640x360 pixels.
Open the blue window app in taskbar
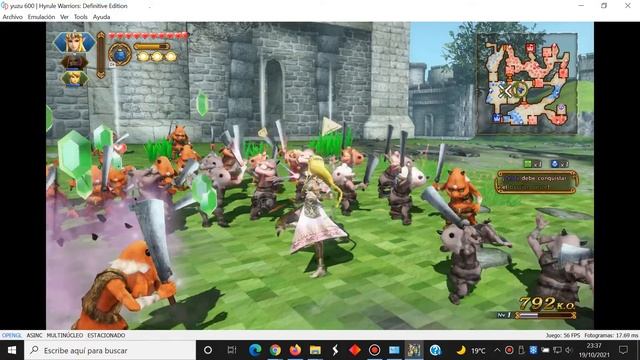[x=394, y=350]
